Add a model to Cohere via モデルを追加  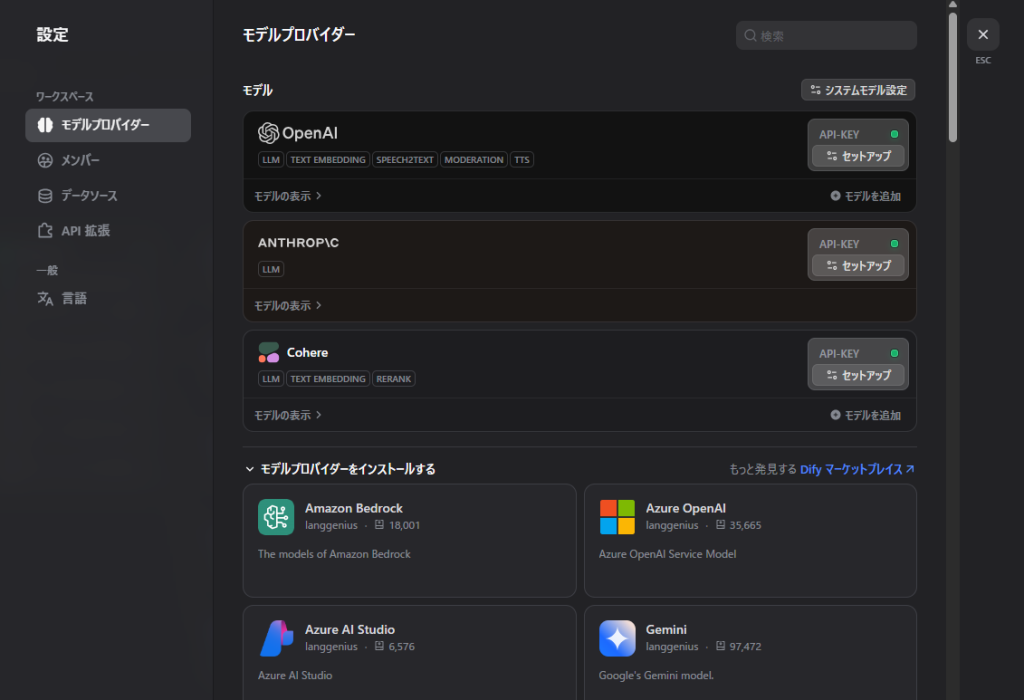click(865, 415)
